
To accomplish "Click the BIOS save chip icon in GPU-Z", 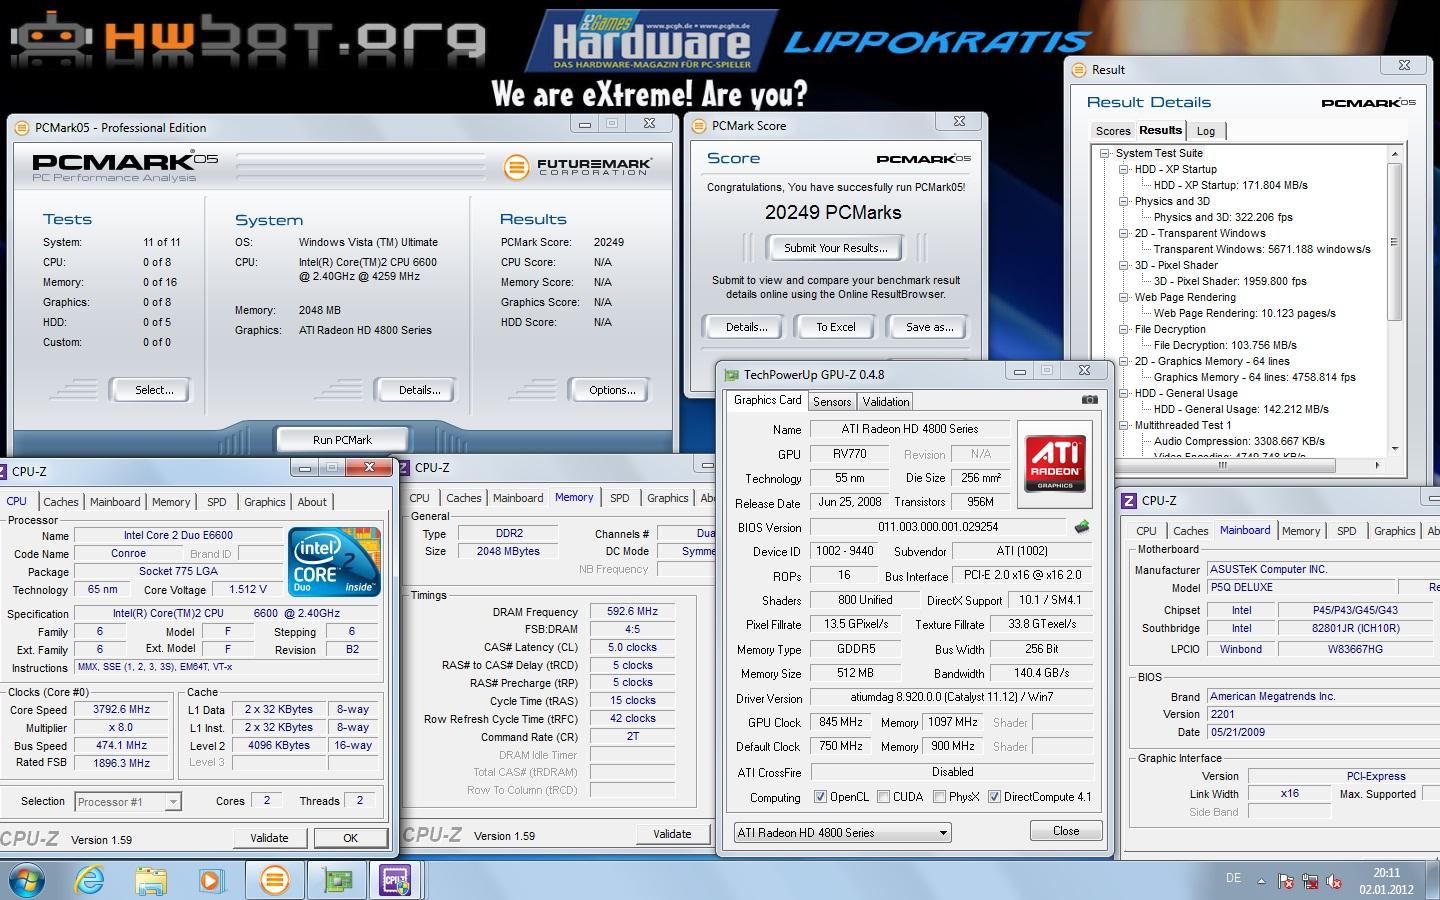I will click(x=1081, y=526).
